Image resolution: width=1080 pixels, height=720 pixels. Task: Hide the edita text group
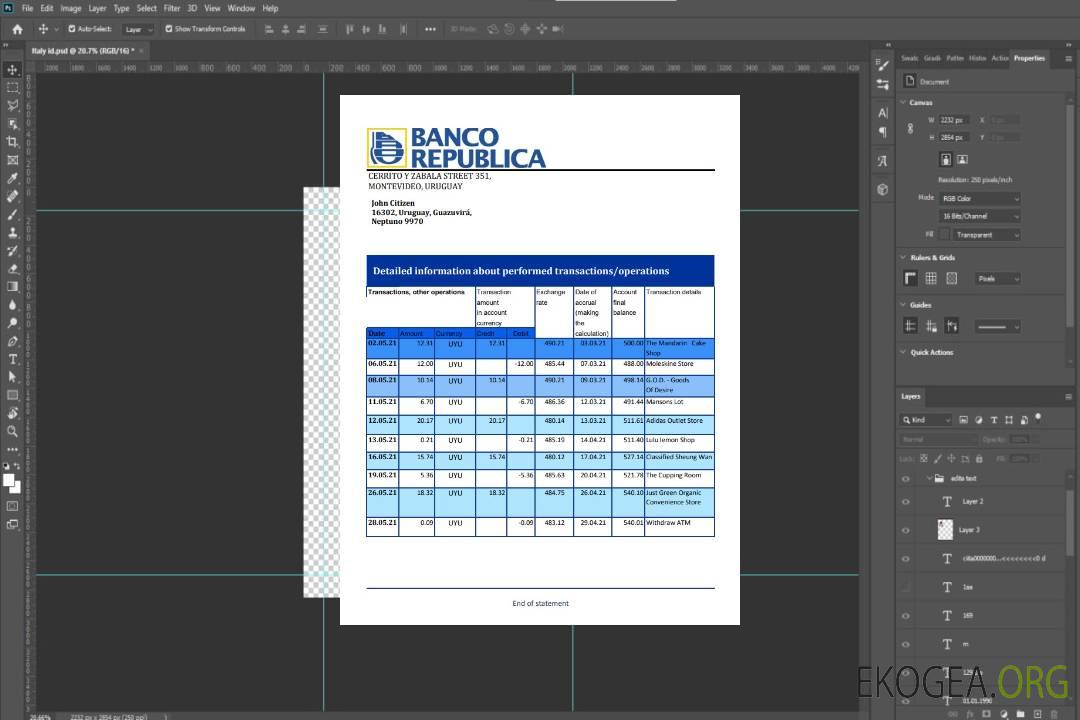(906, 479)
